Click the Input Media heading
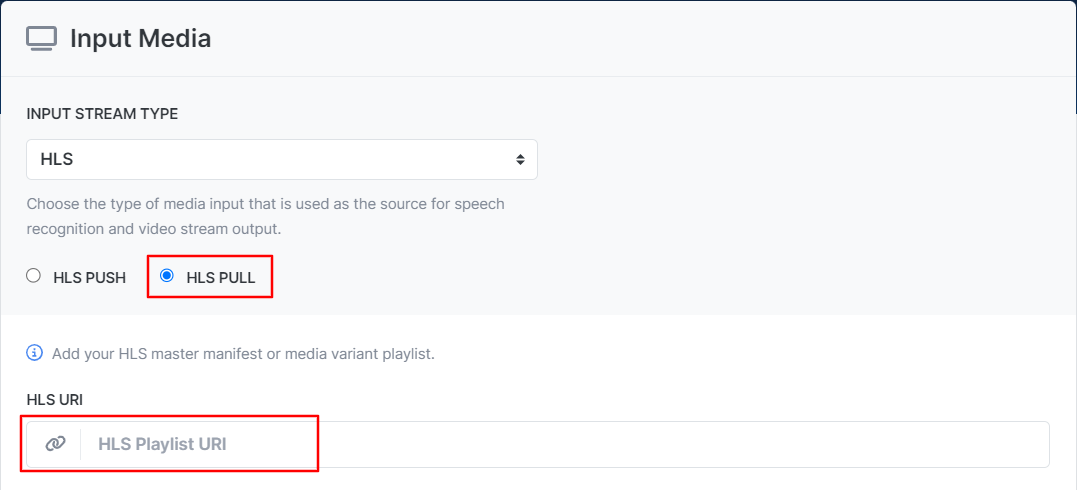 [141, 38]
